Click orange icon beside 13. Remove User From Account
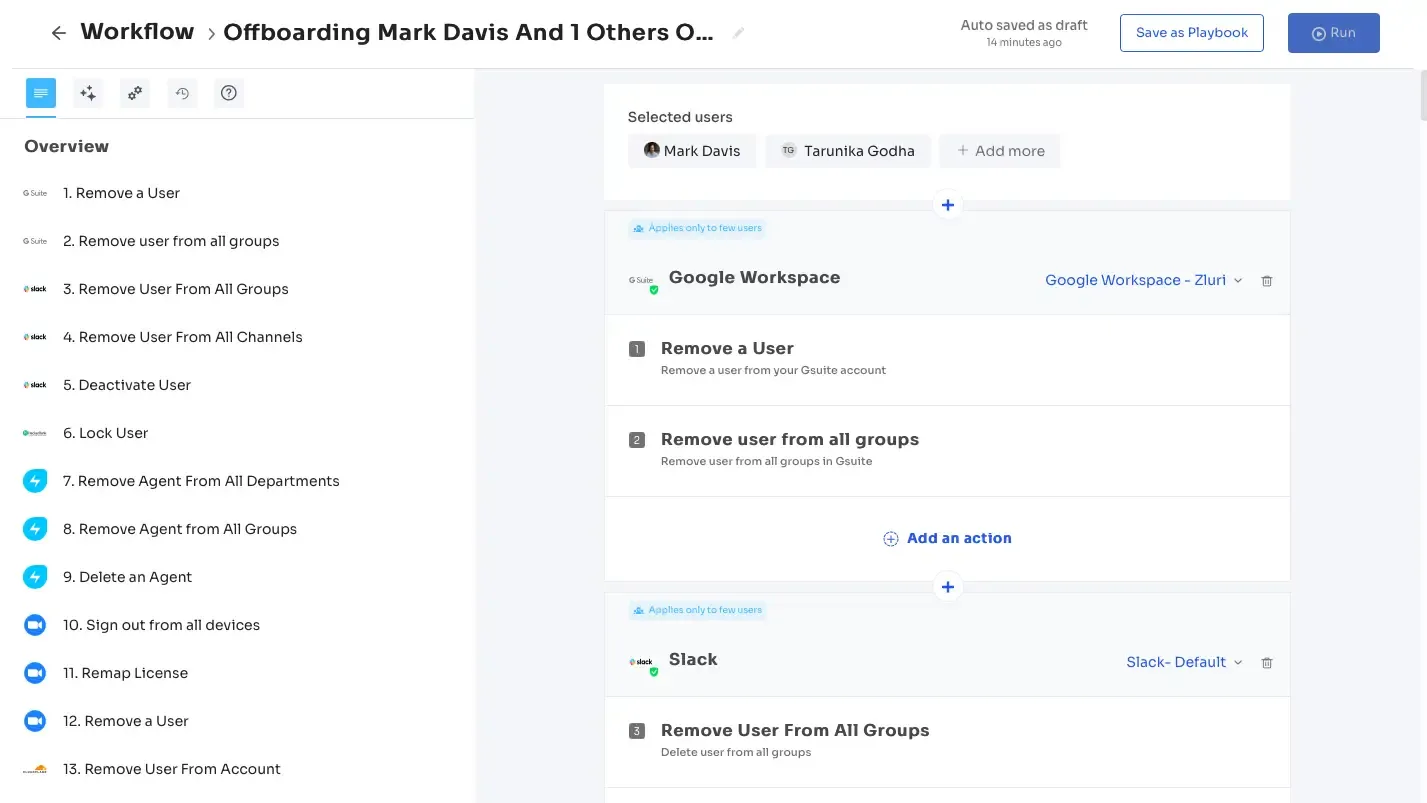This screenshot has width=1427, height=803. tap(35, 769)
